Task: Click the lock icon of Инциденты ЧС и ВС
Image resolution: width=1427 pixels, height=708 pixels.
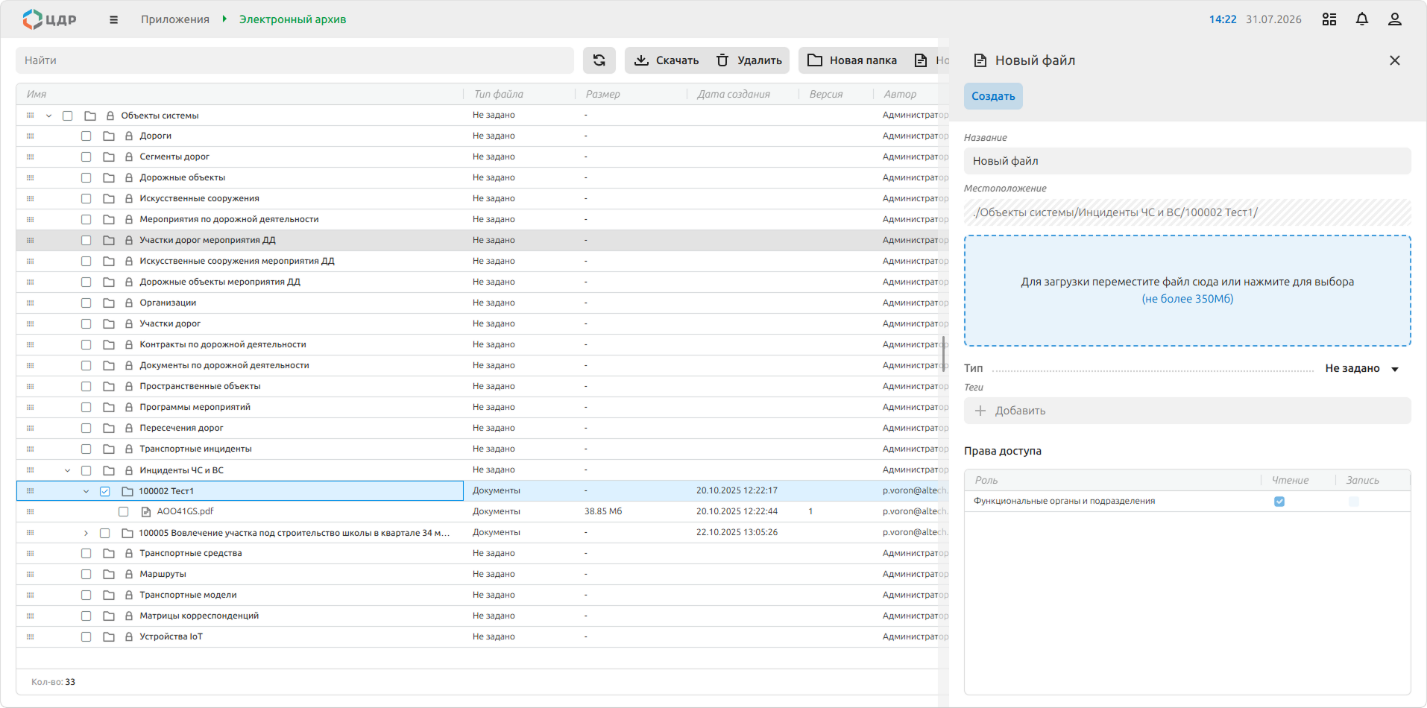Action: [x=129, y=470]
